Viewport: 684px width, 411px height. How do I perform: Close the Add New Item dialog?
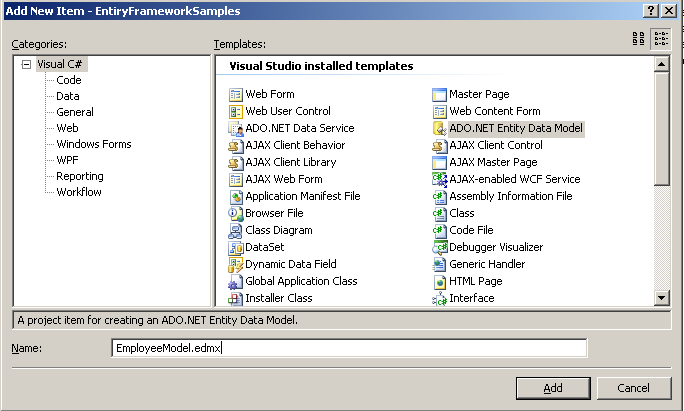point(669,10)
